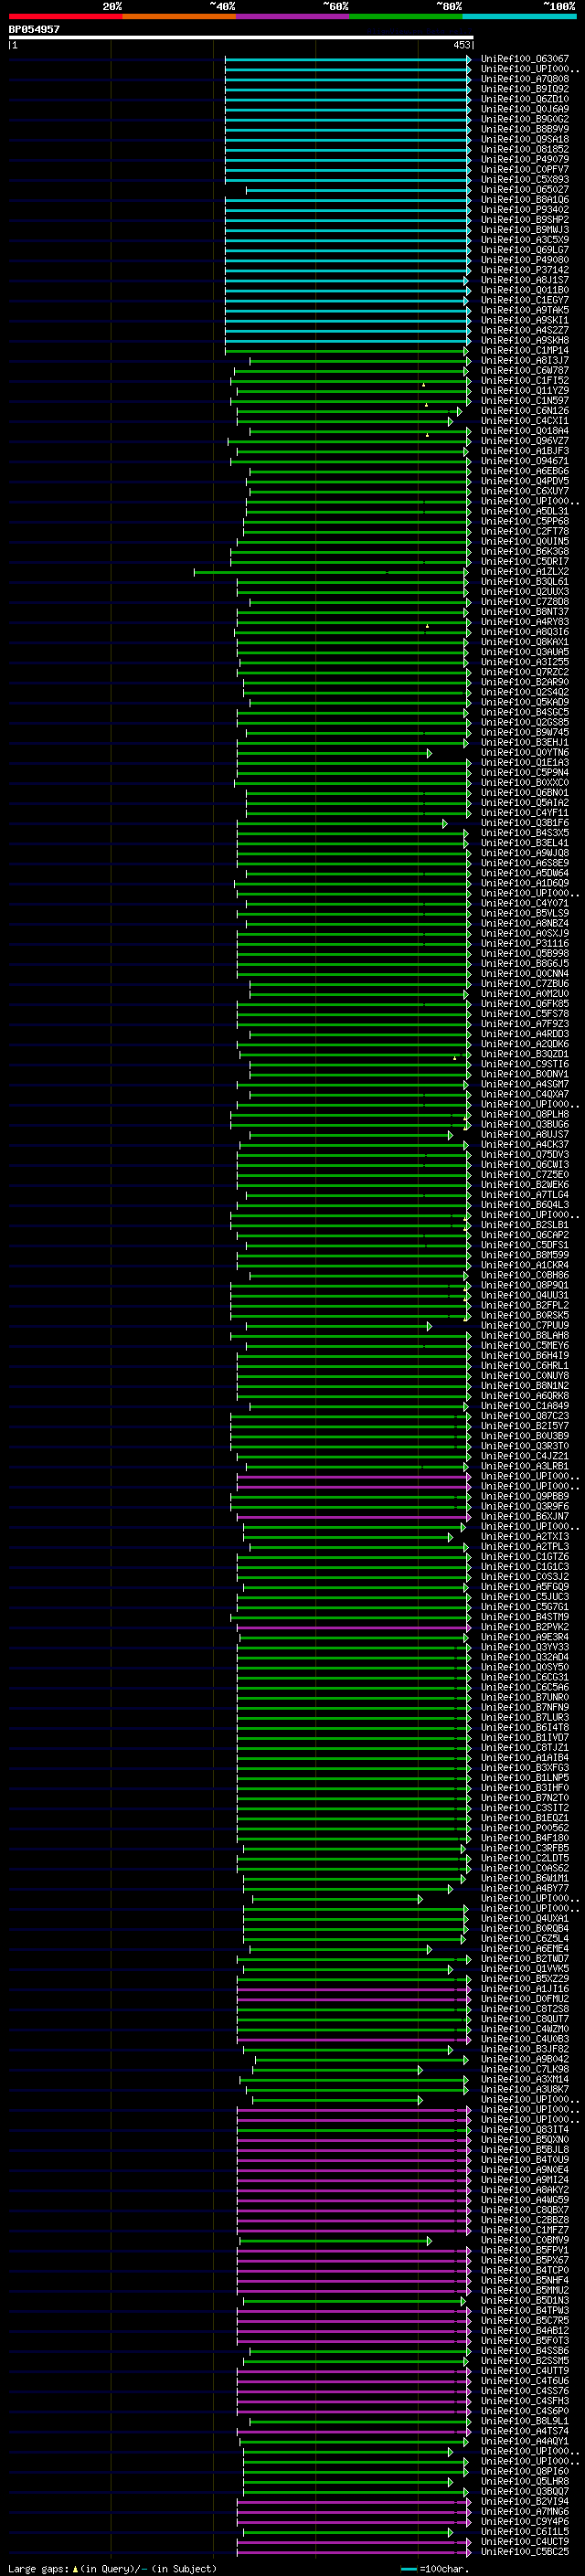
Task: Click the label UniRef100_A7TLG4
Action: [525, 1195]
